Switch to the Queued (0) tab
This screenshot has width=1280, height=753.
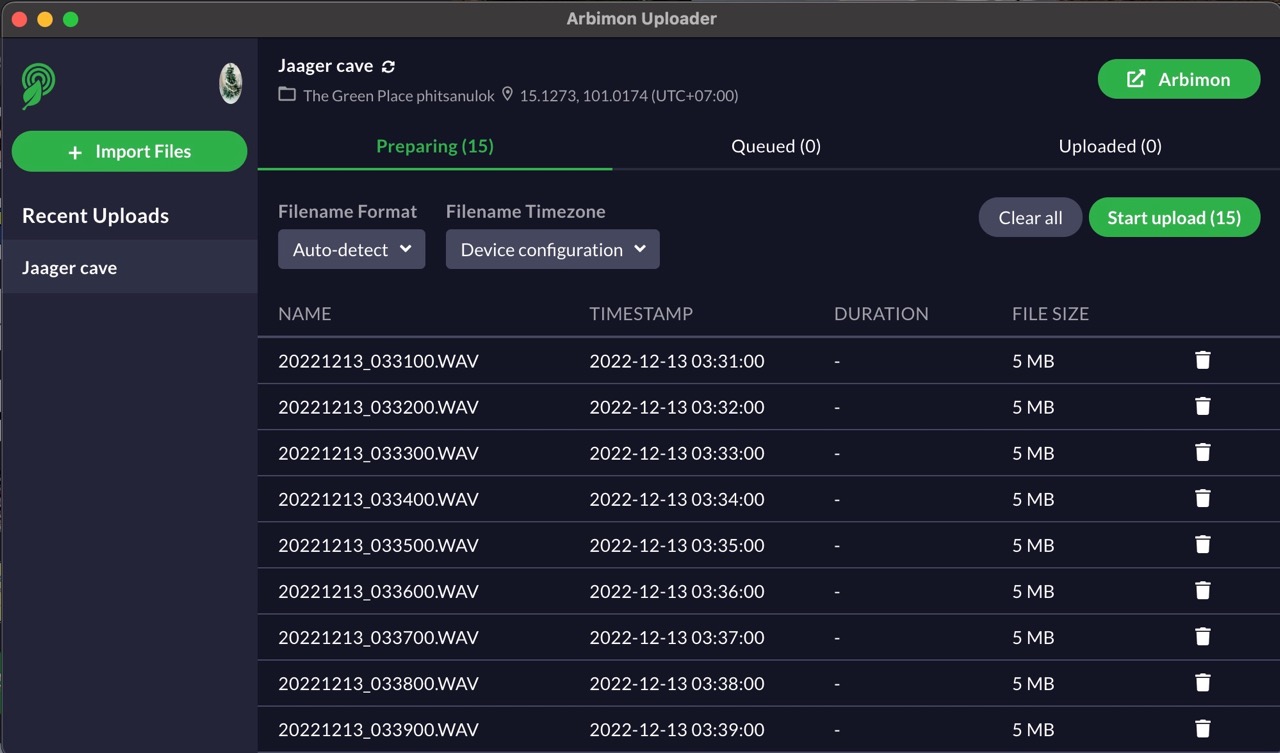pyautogui.click(x=776, y=146)
